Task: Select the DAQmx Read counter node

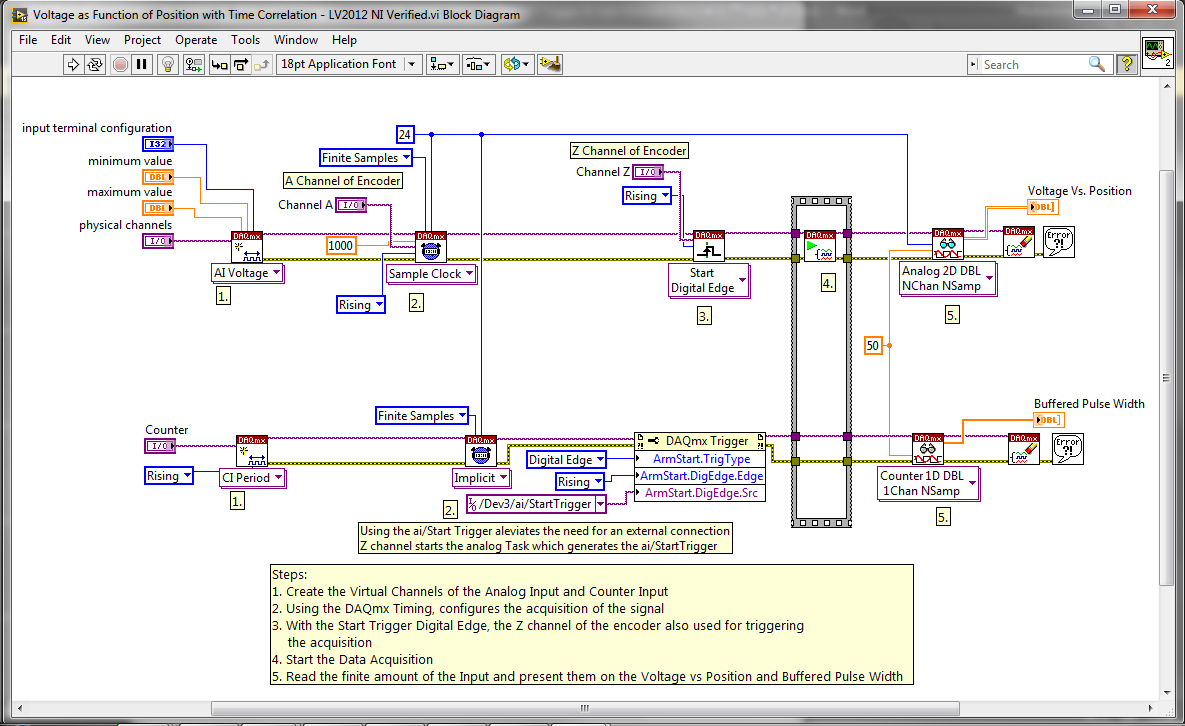Action: click(x=927, y=449)
